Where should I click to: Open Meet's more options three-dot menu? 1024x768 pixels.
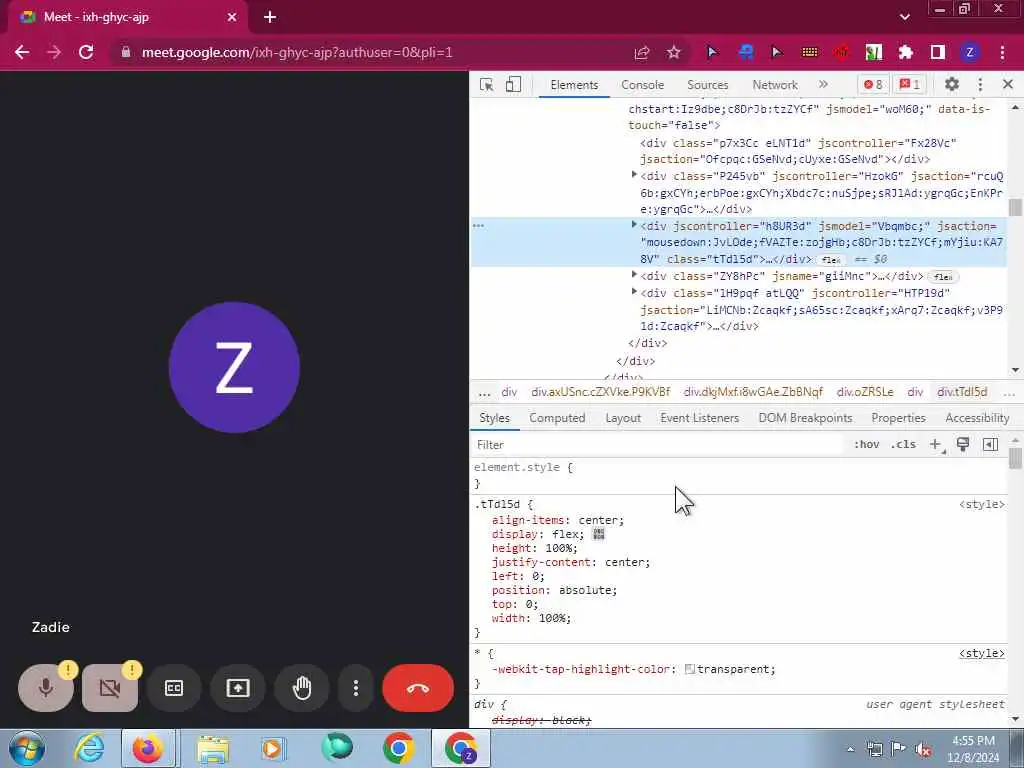pyautogui.click(x=355, y=688)
